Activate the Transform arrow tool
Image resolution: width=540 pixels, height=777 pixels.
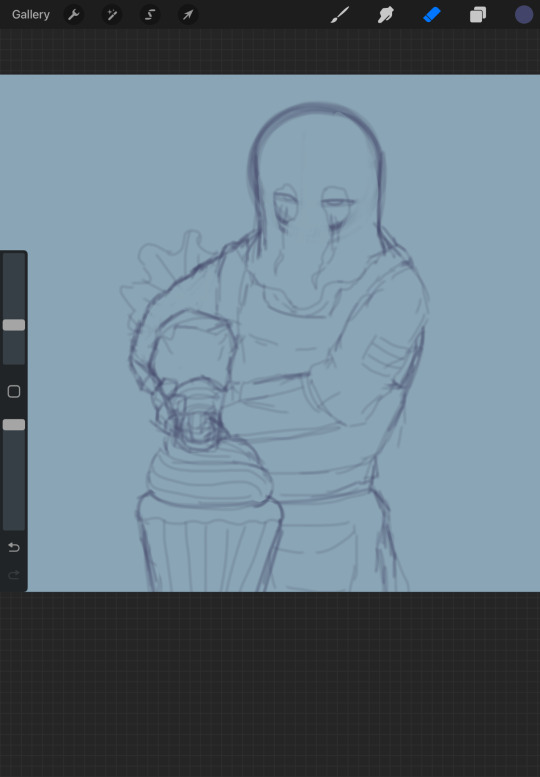(x=188, y=15)
